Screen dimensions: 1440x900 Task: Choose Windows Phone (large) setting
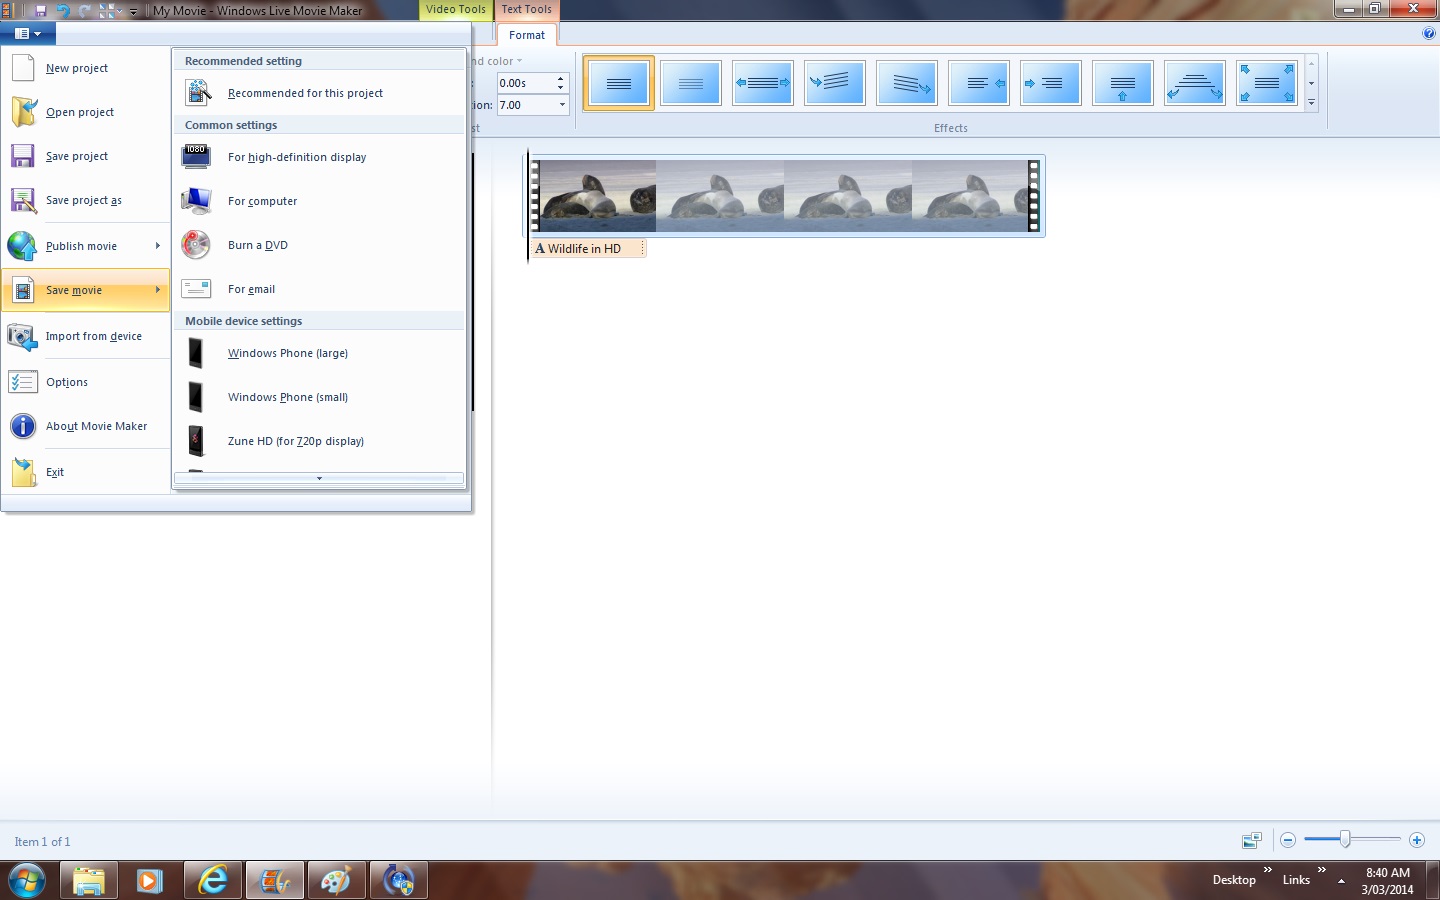288,353
